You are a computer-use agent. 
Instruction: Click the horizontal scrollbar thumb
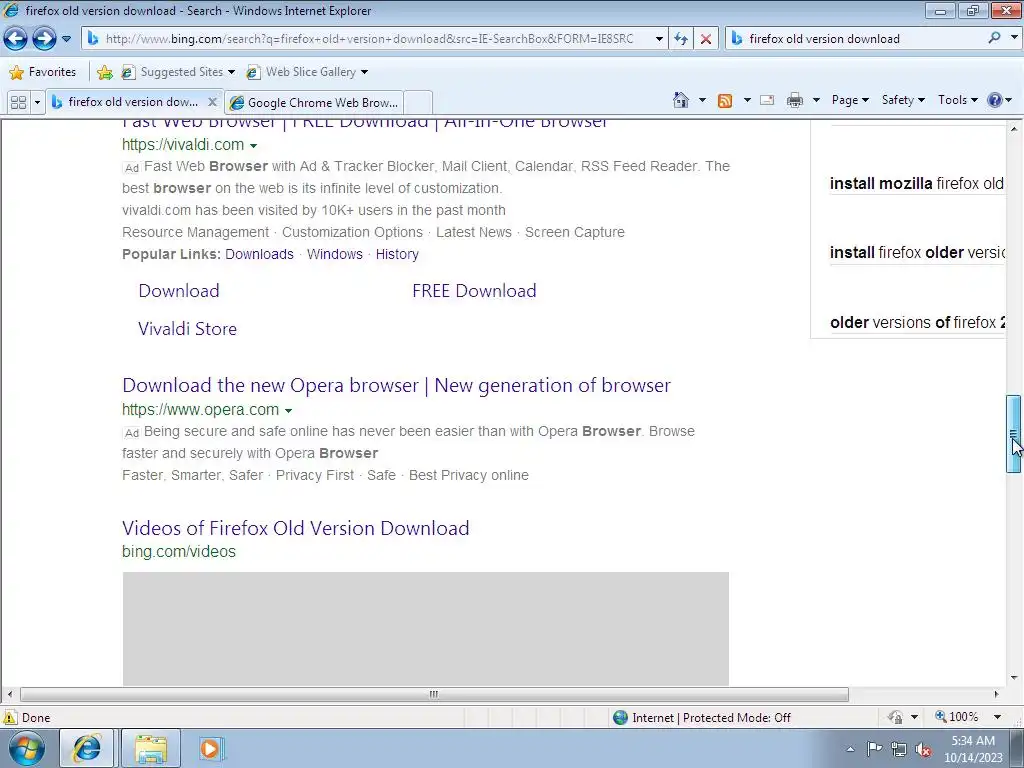(x=434, y=694)
